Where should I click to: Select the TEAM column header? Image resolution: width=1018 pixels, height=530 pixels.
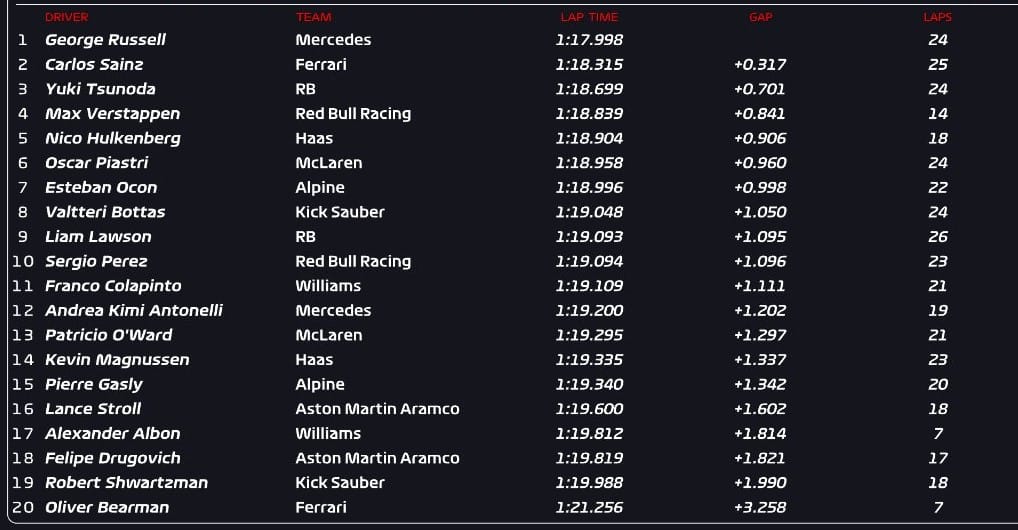pyautogui.click(x=314, y=17)
